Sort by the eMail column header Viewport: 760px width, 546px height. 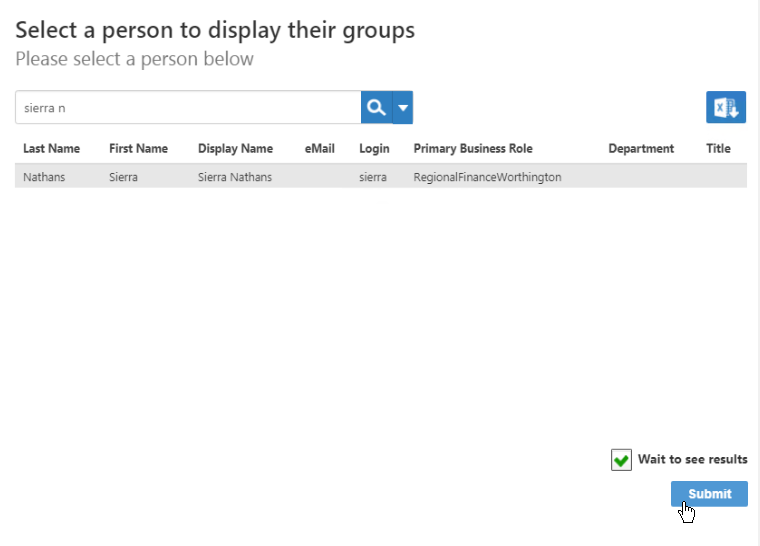coord(320,149)
